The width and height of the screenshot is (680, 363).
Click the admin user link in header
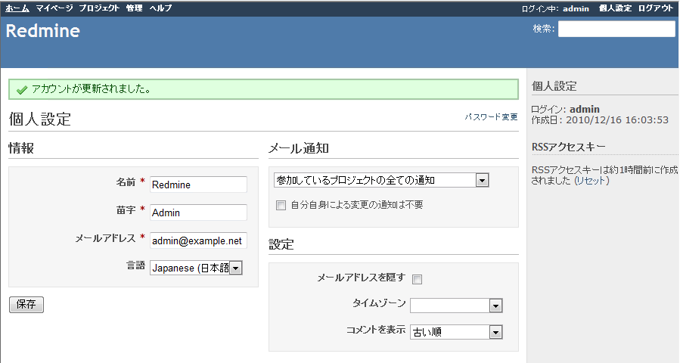click(x=576, y=9)
